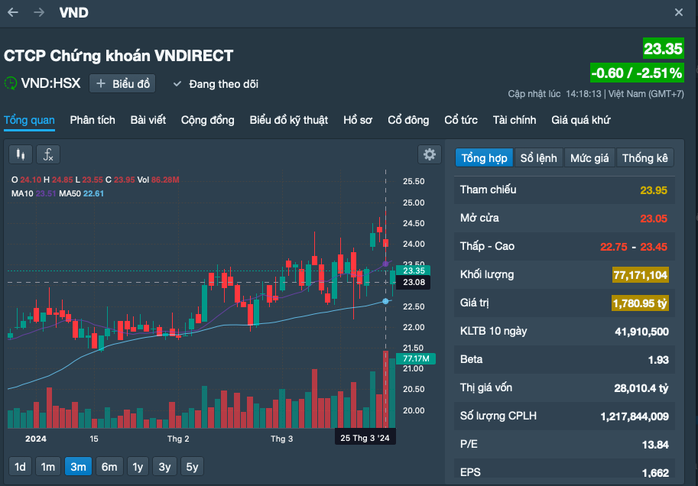Open the Cổ tức tab
698x486 pixels.
tap(461, 120)
